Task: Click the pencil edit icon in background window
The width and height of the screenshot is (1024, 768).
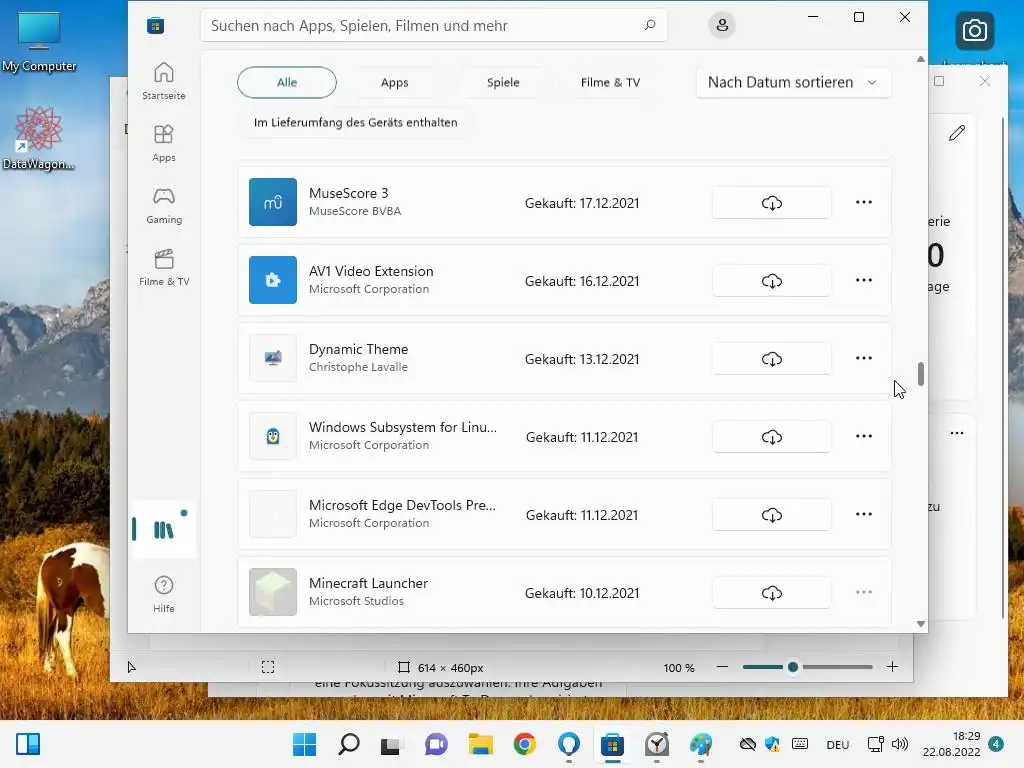Action: click(x=957, y=133)
